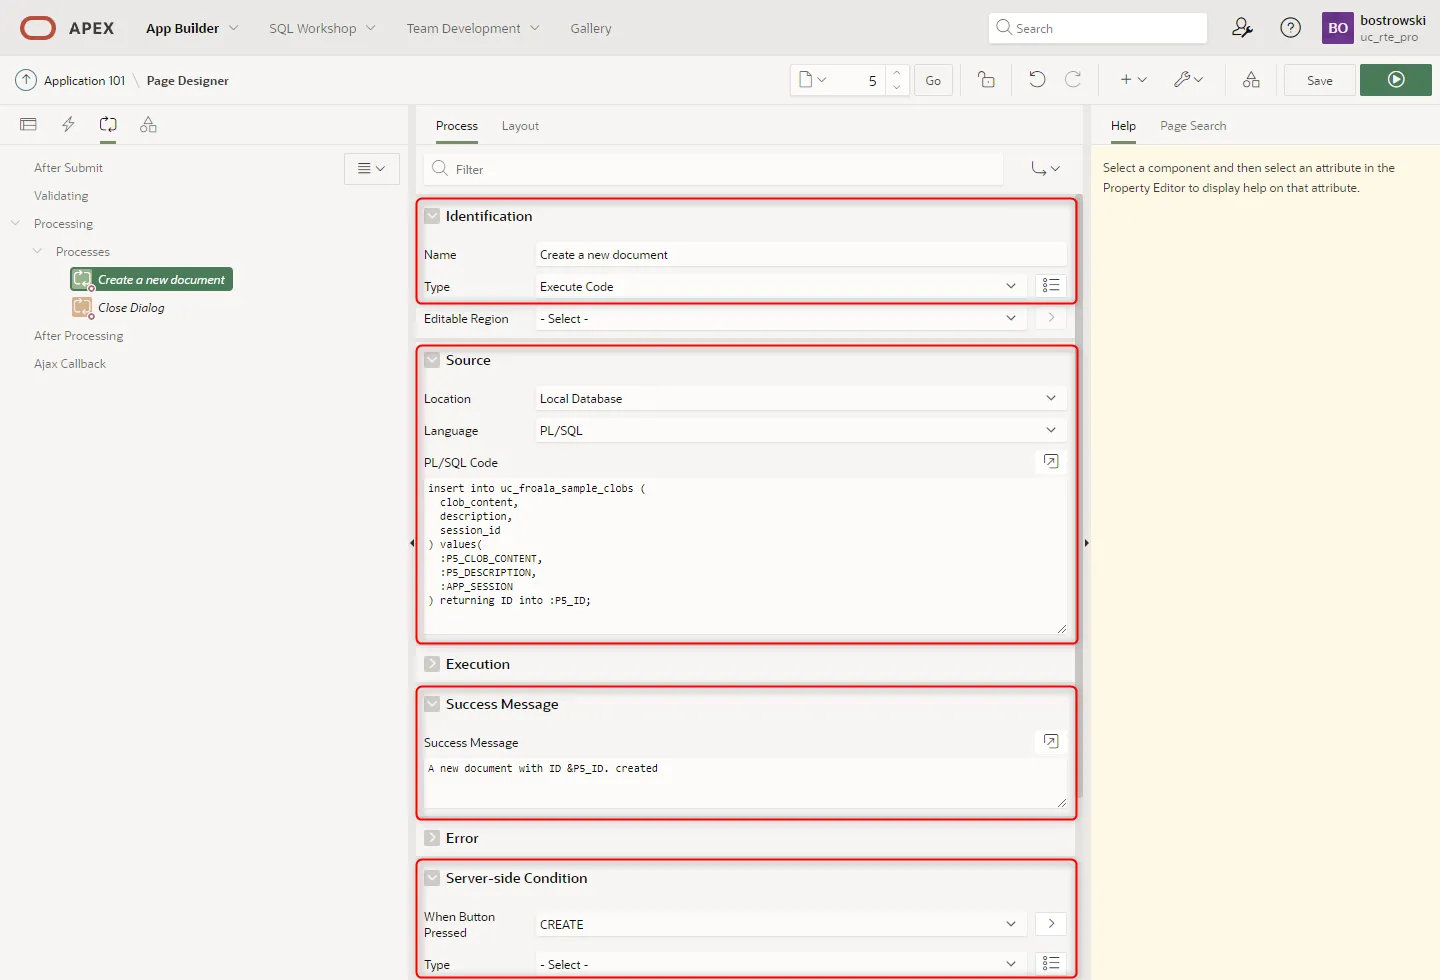Click the Undo icon in toolbar
Screen dimensions: 1440x980
point(1037,80)
